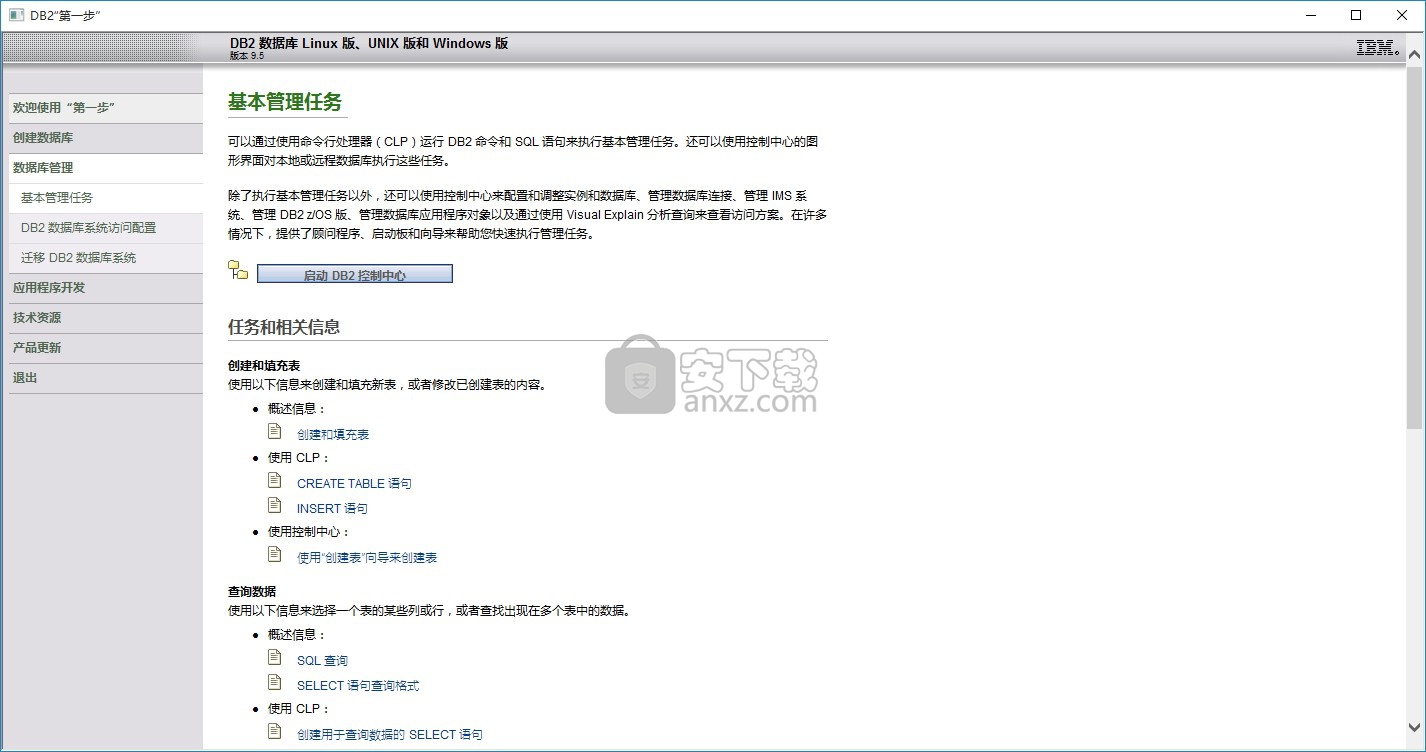The width and height of the screenshot is (1426, 752).
Task: Open the SELECT 语句查询格式 link
Action: tap(358, 685)
